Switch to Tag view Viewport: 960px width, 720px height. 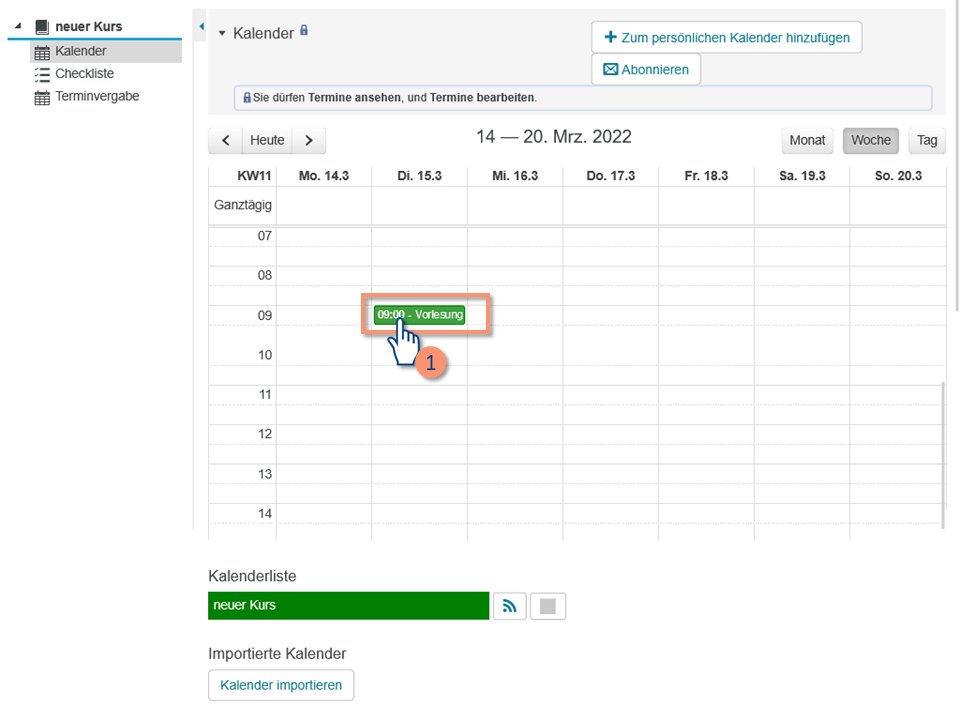click(x=927, y=140)
